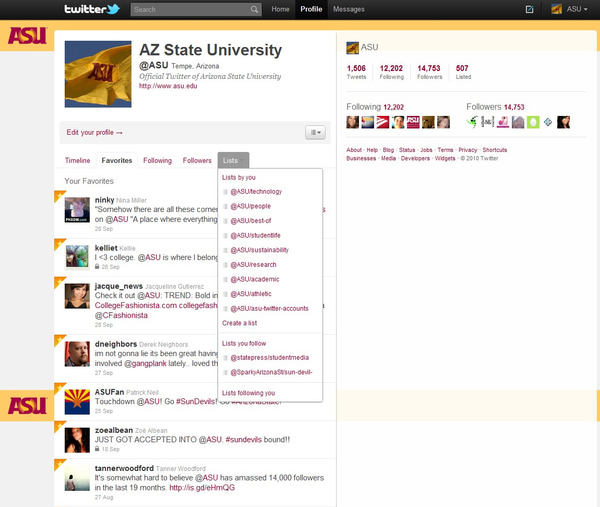Open the http://is.gd/eHmQG link
This screenshot has height=507, width=600.
(202, 487)
